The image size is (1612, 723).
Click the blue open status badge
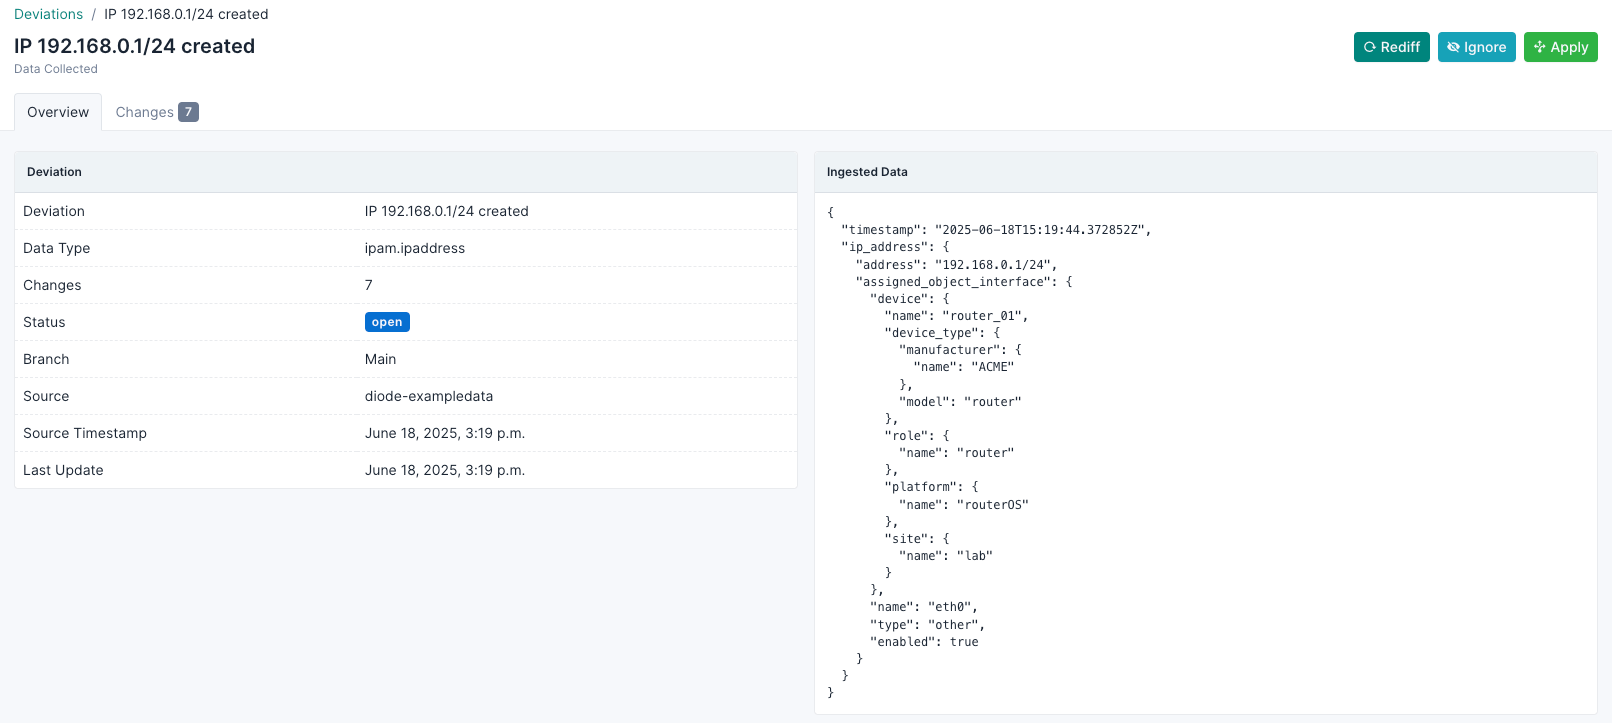(x=387, y=322)
